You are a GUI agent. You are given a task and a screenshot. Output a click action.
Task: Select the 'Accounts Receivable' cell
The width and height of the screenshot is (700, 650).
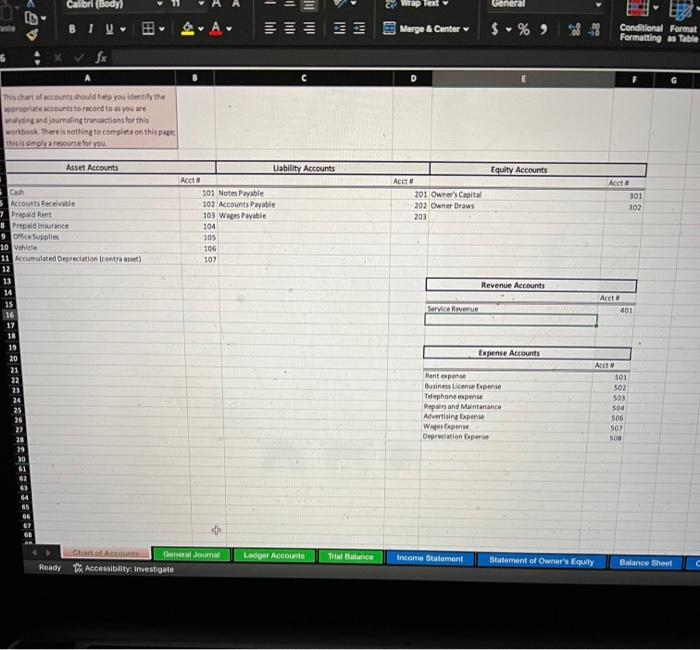(x=94, y=204)
